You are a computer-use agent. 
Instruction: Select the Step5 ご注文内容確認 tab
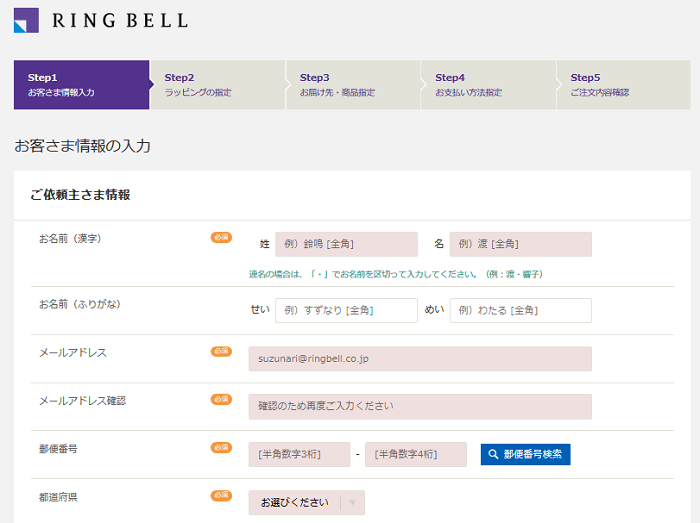[x=624, y=85]
